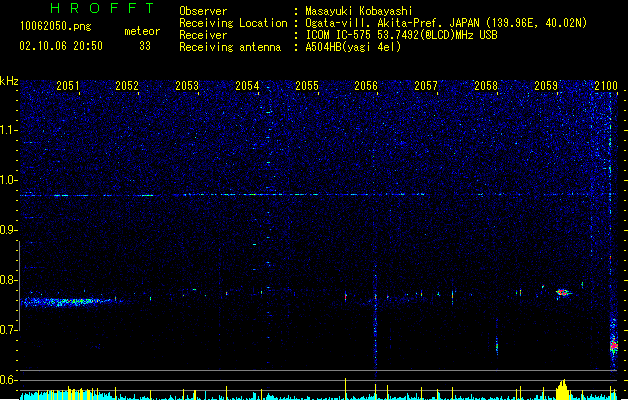Click the 2058 time marker
The width and height of the screenshot is (629, 400).
click(x=486, y=86)
